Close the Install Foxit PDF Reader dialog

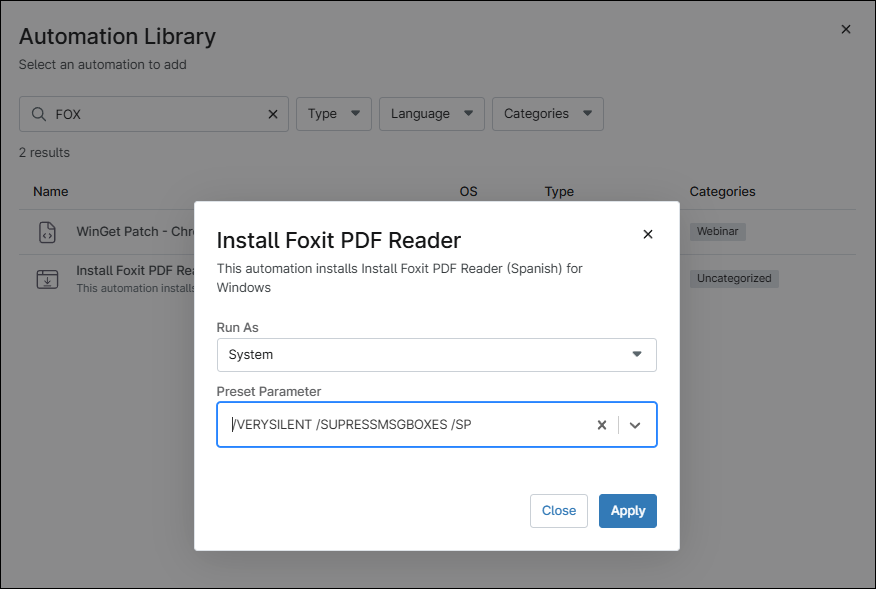pos(648,233)
